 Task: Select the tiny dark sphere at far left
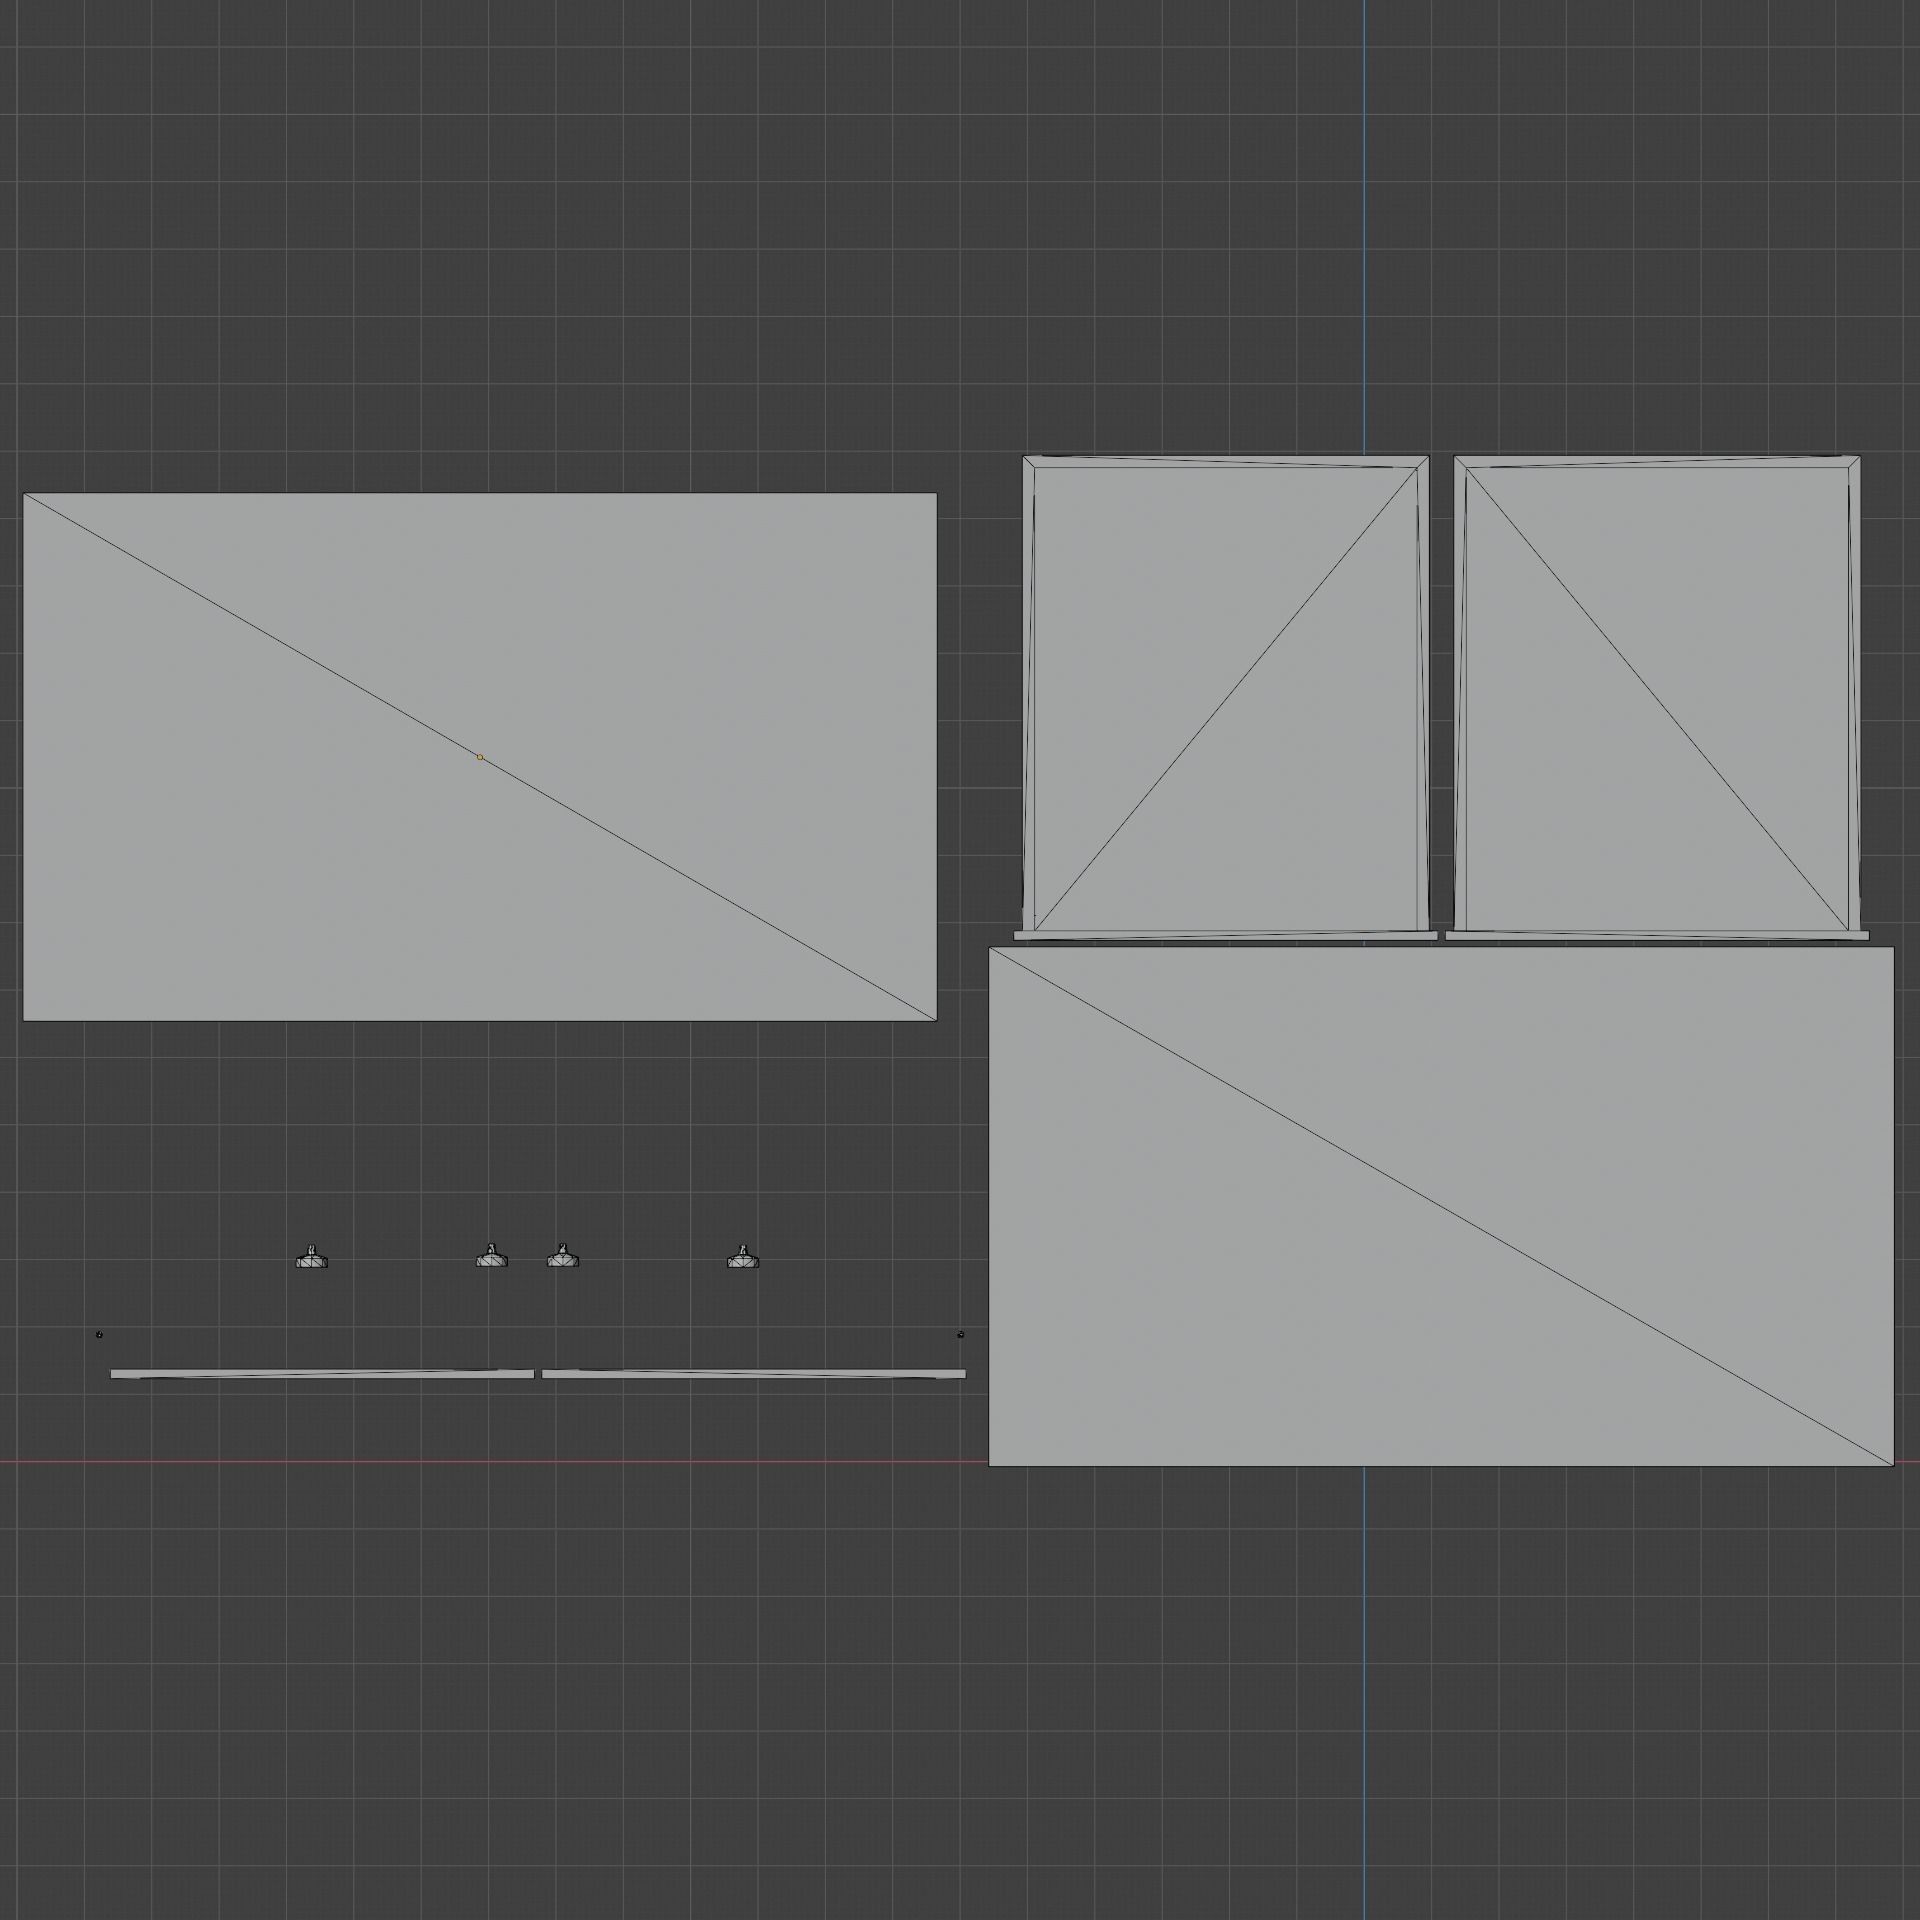point(99,1334)
